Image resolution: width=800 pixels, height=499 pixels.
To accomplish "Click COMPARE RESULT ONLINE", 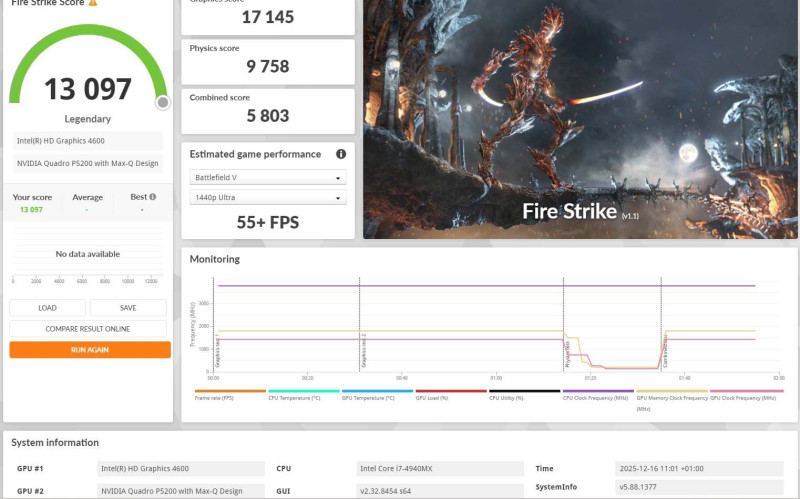I will 88,329.
